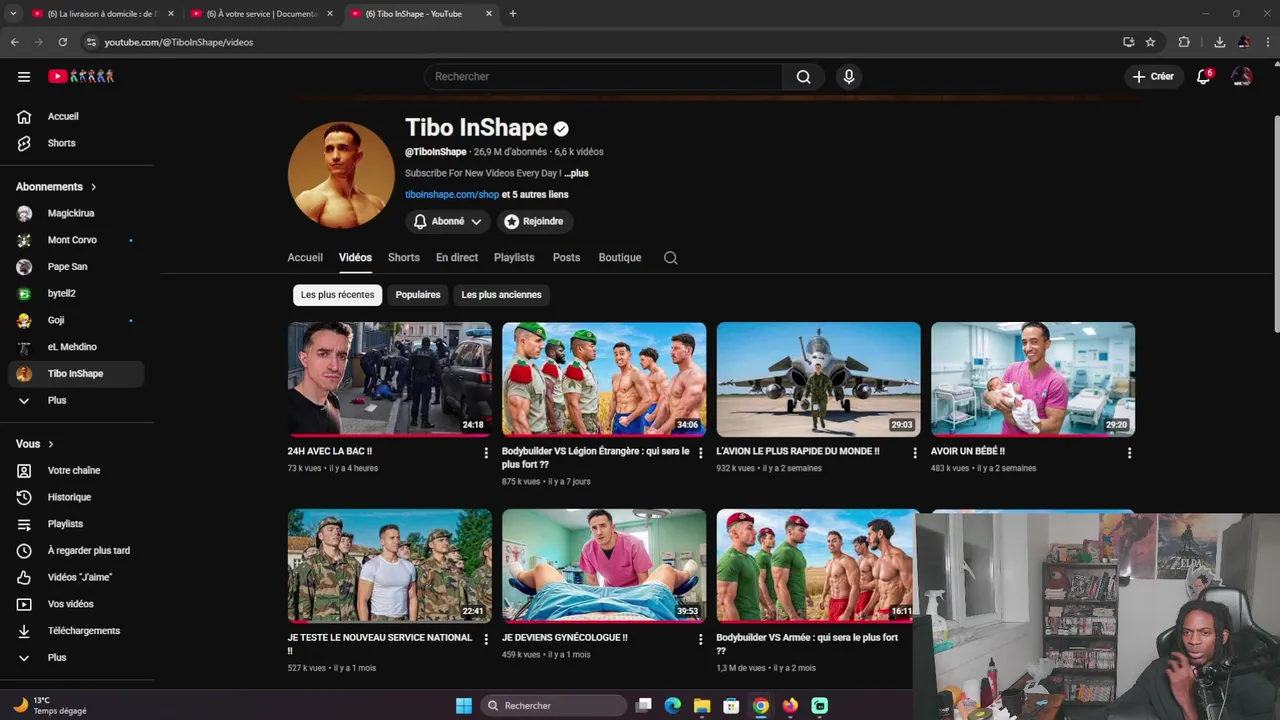Open the notifications bell

tap(1204, 77)
